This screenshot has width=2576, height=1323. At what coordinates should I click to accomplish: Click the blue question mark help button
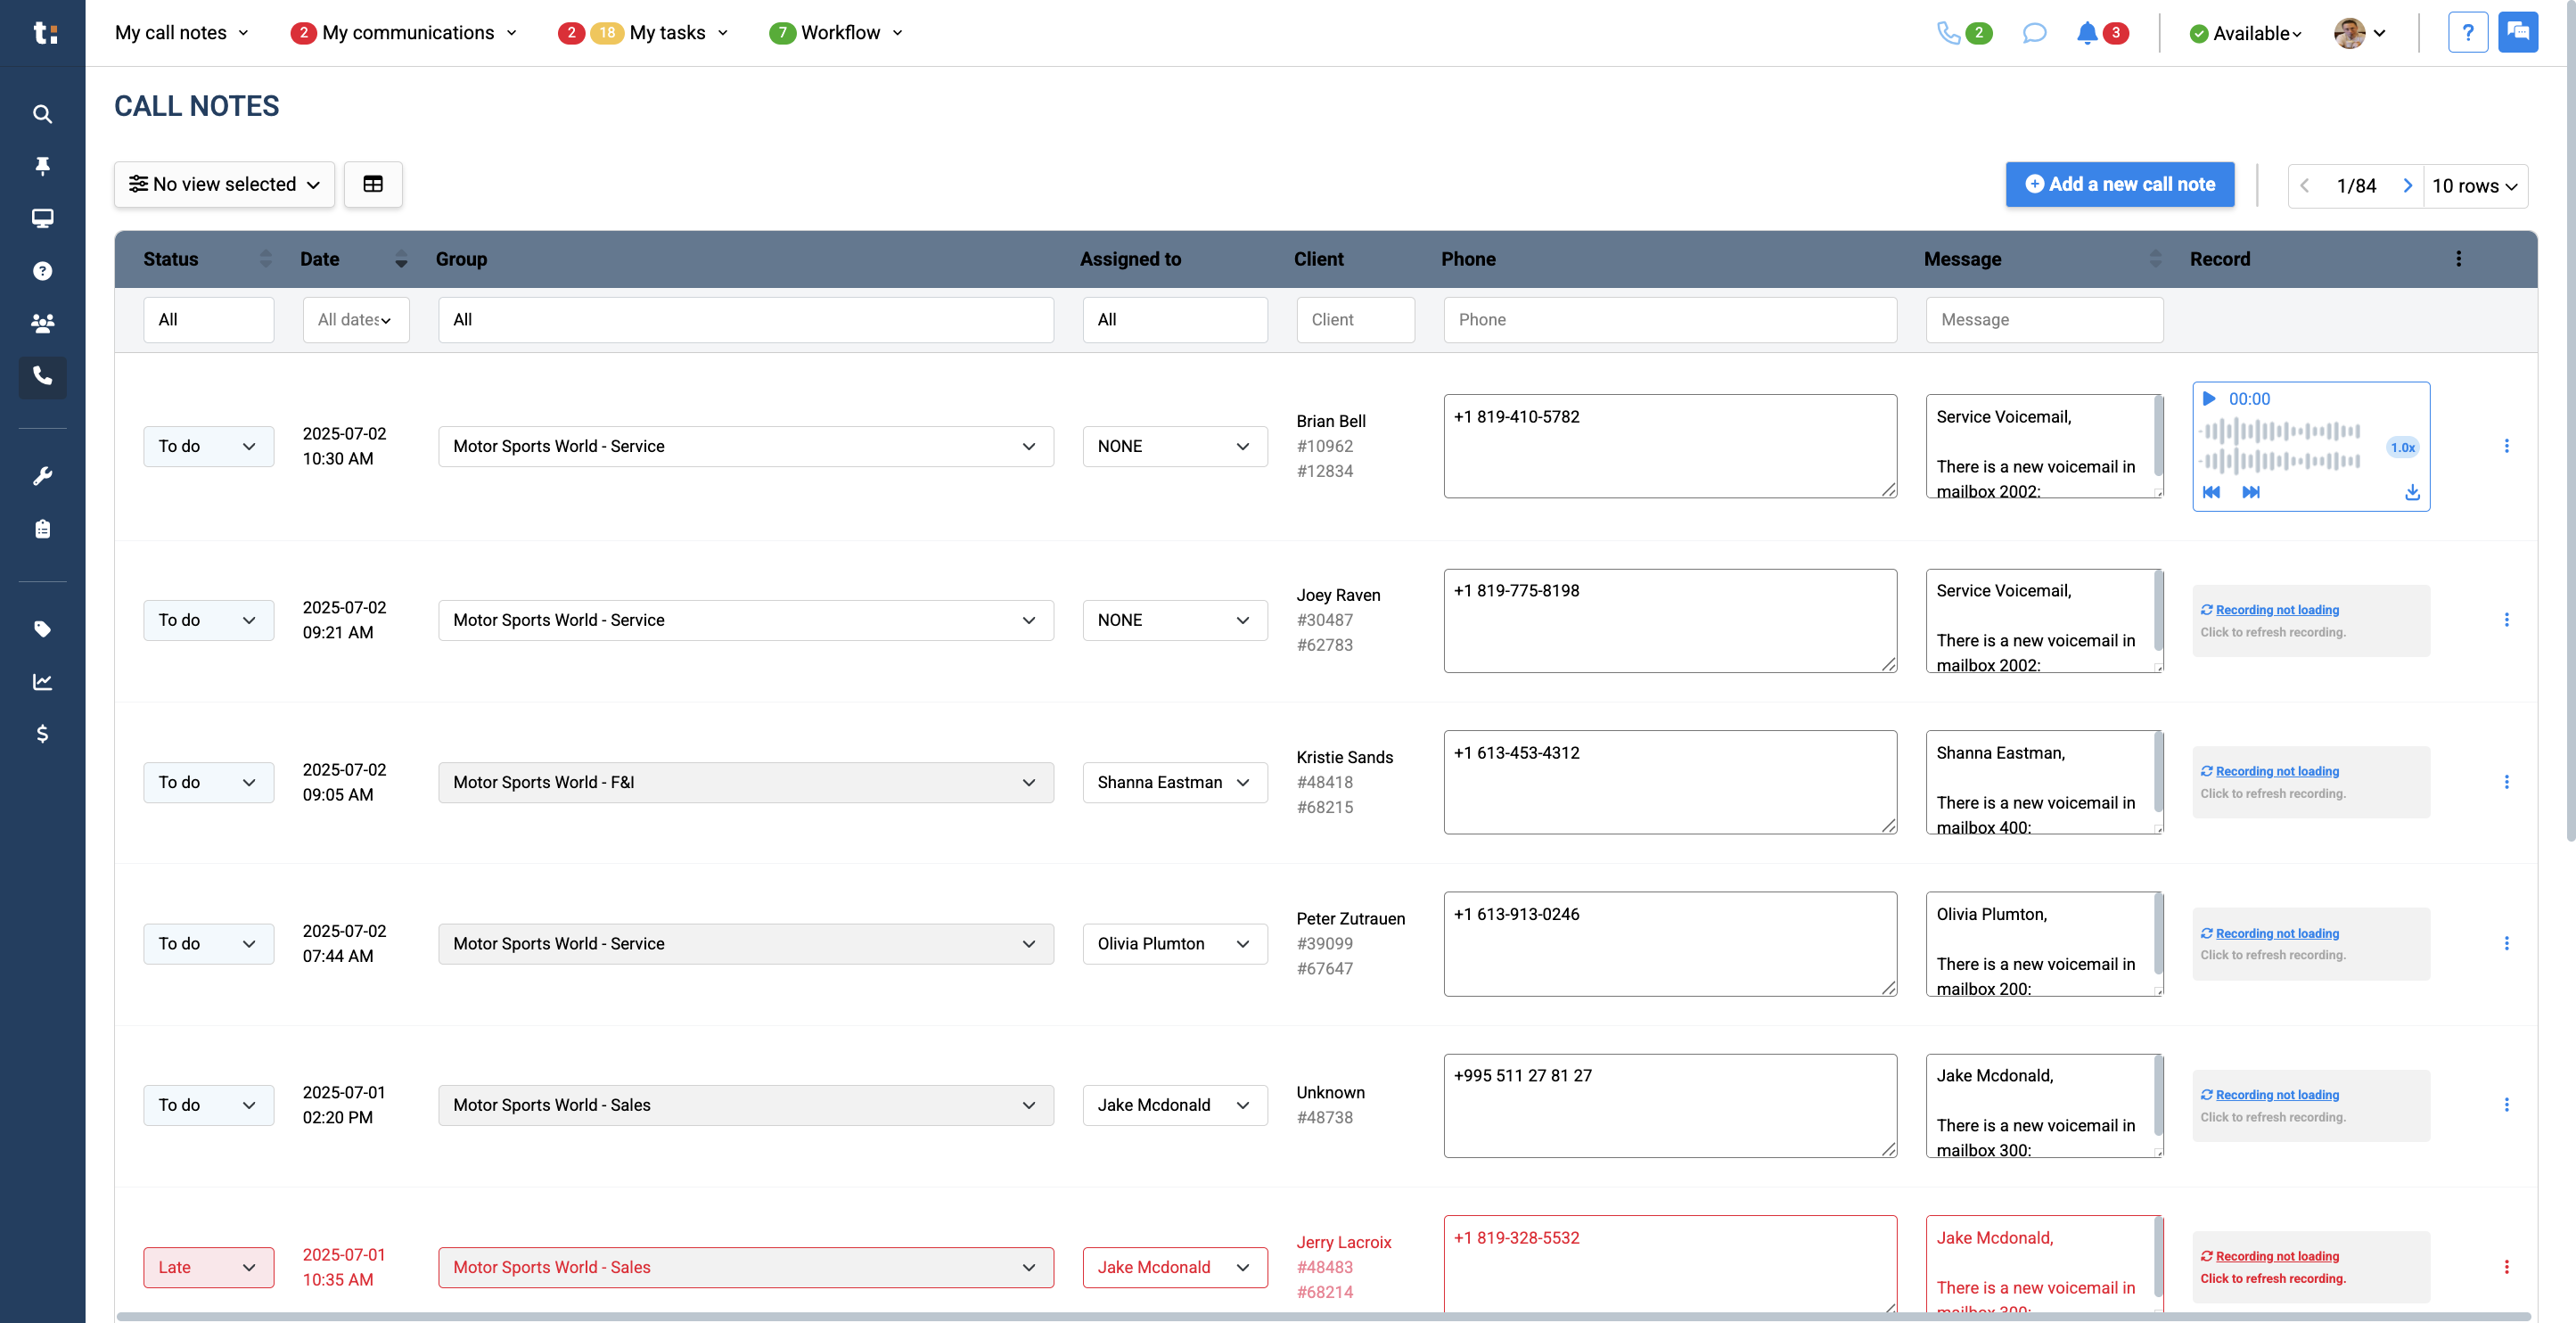[x=2467, y=32]
